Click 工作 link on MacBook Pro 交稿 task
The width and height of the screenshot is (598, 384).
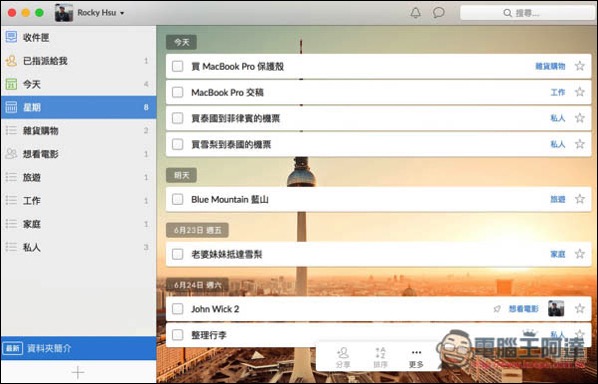click(558, 92)
